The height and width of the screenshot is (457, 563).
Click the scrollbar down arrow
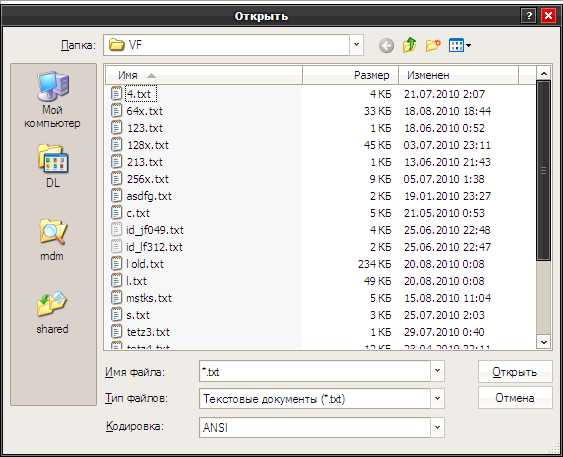tap(544, 342)
